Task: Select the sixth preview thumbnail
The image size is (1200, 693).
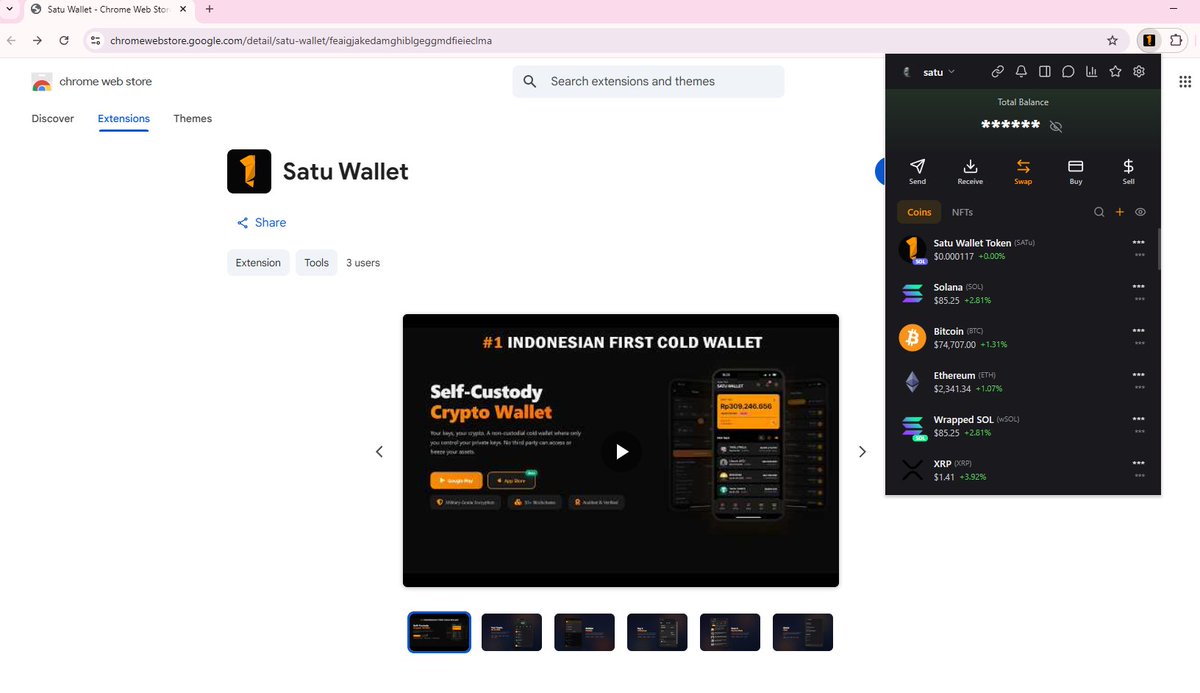Action: coord(803,632)
